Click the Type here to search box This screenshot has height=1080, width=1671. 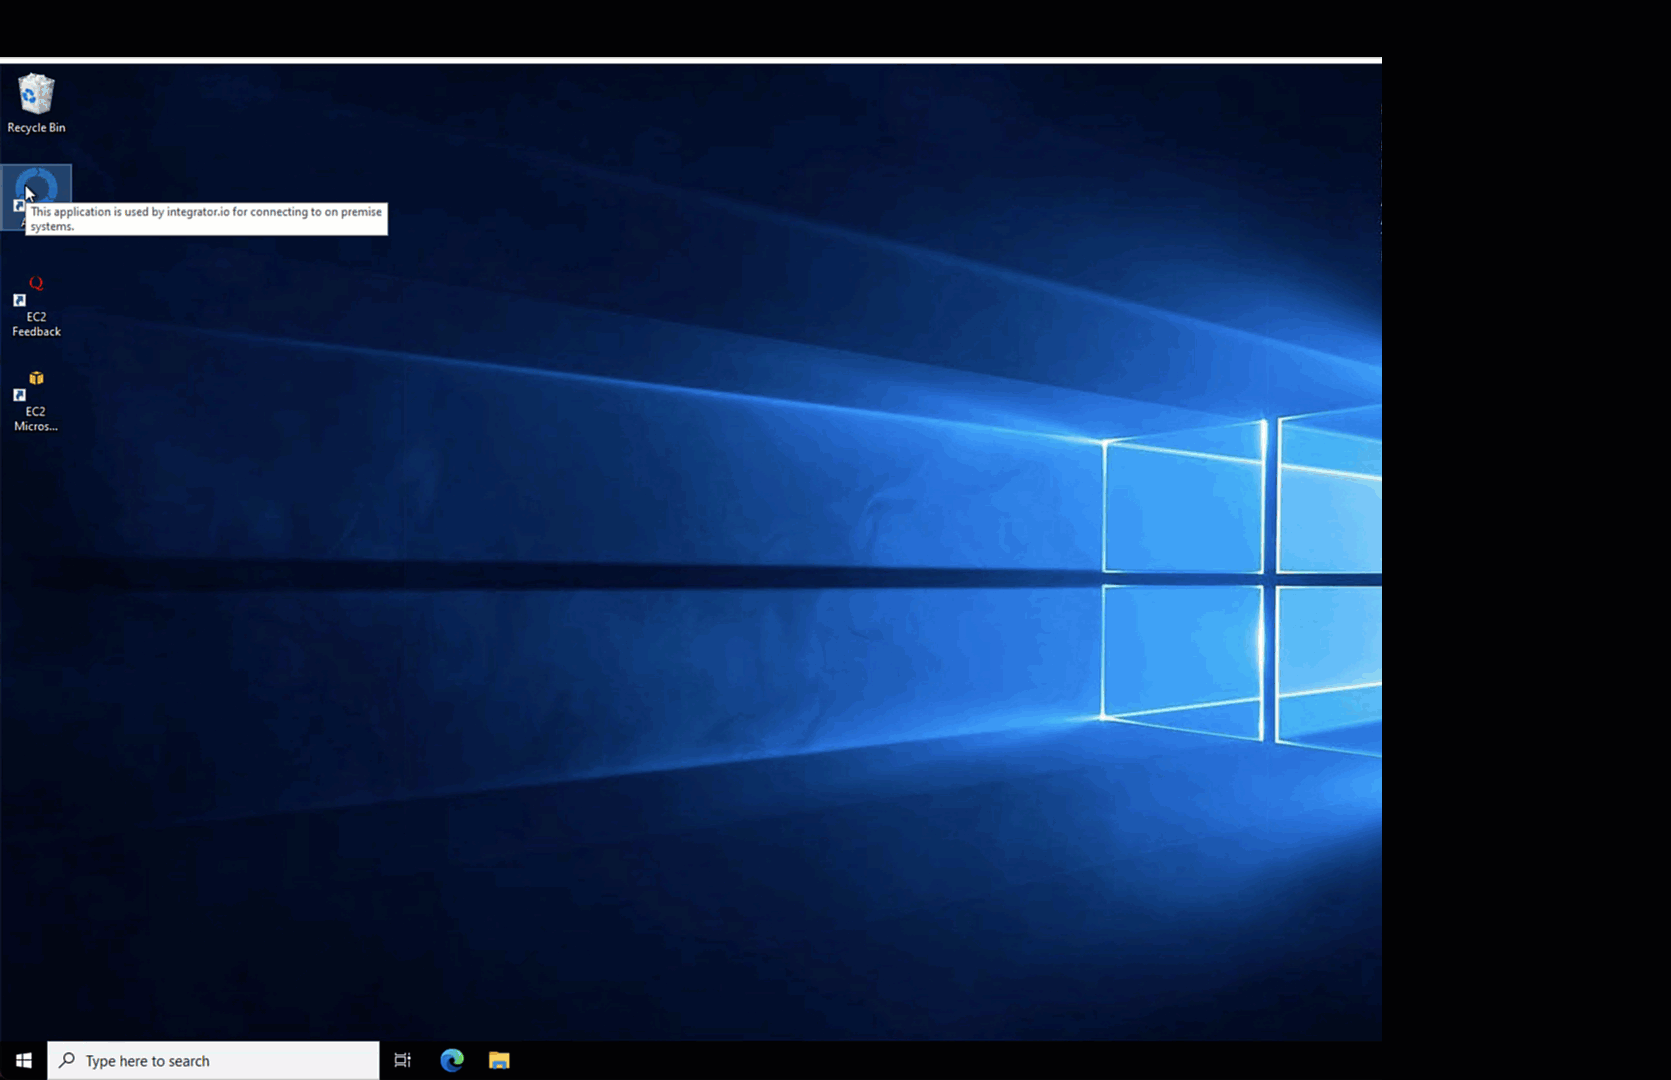pos(213,1061)
